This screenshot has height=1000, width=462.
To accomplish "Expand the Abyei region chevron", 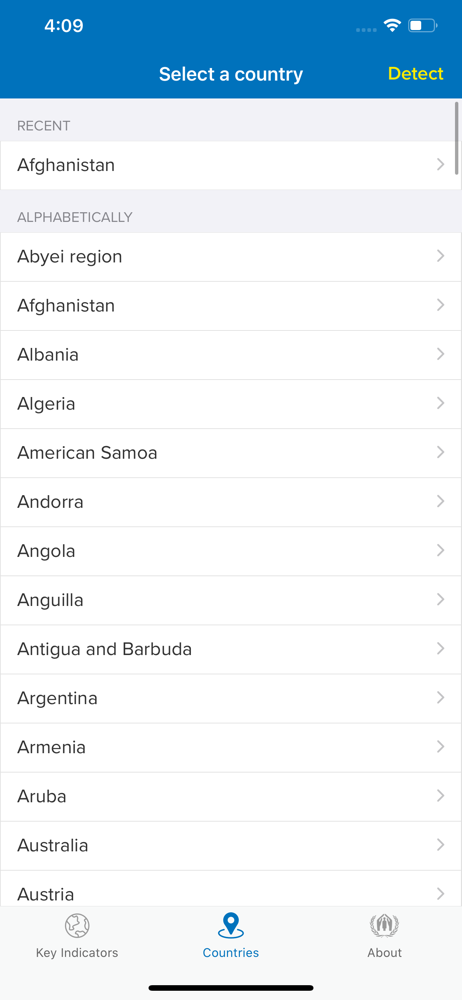I will coord(440,256).
